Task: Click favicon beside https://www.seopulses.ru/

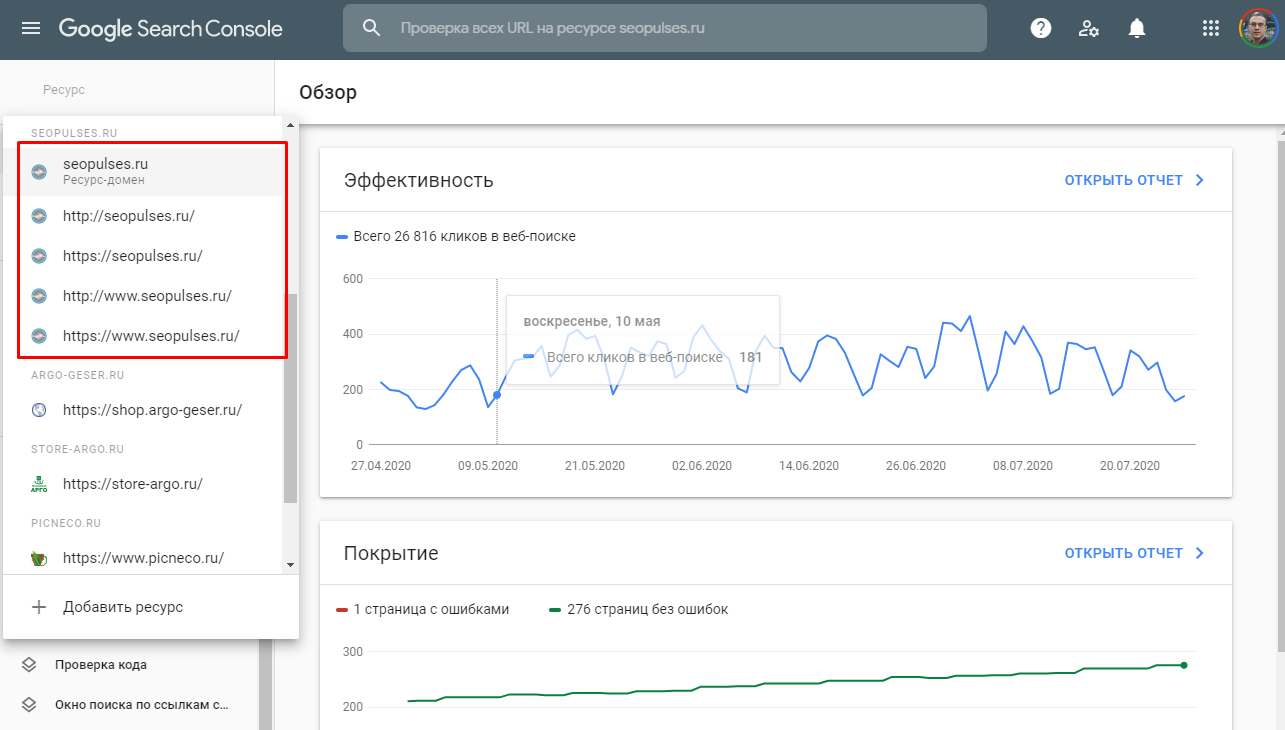Action: (39, 336)
